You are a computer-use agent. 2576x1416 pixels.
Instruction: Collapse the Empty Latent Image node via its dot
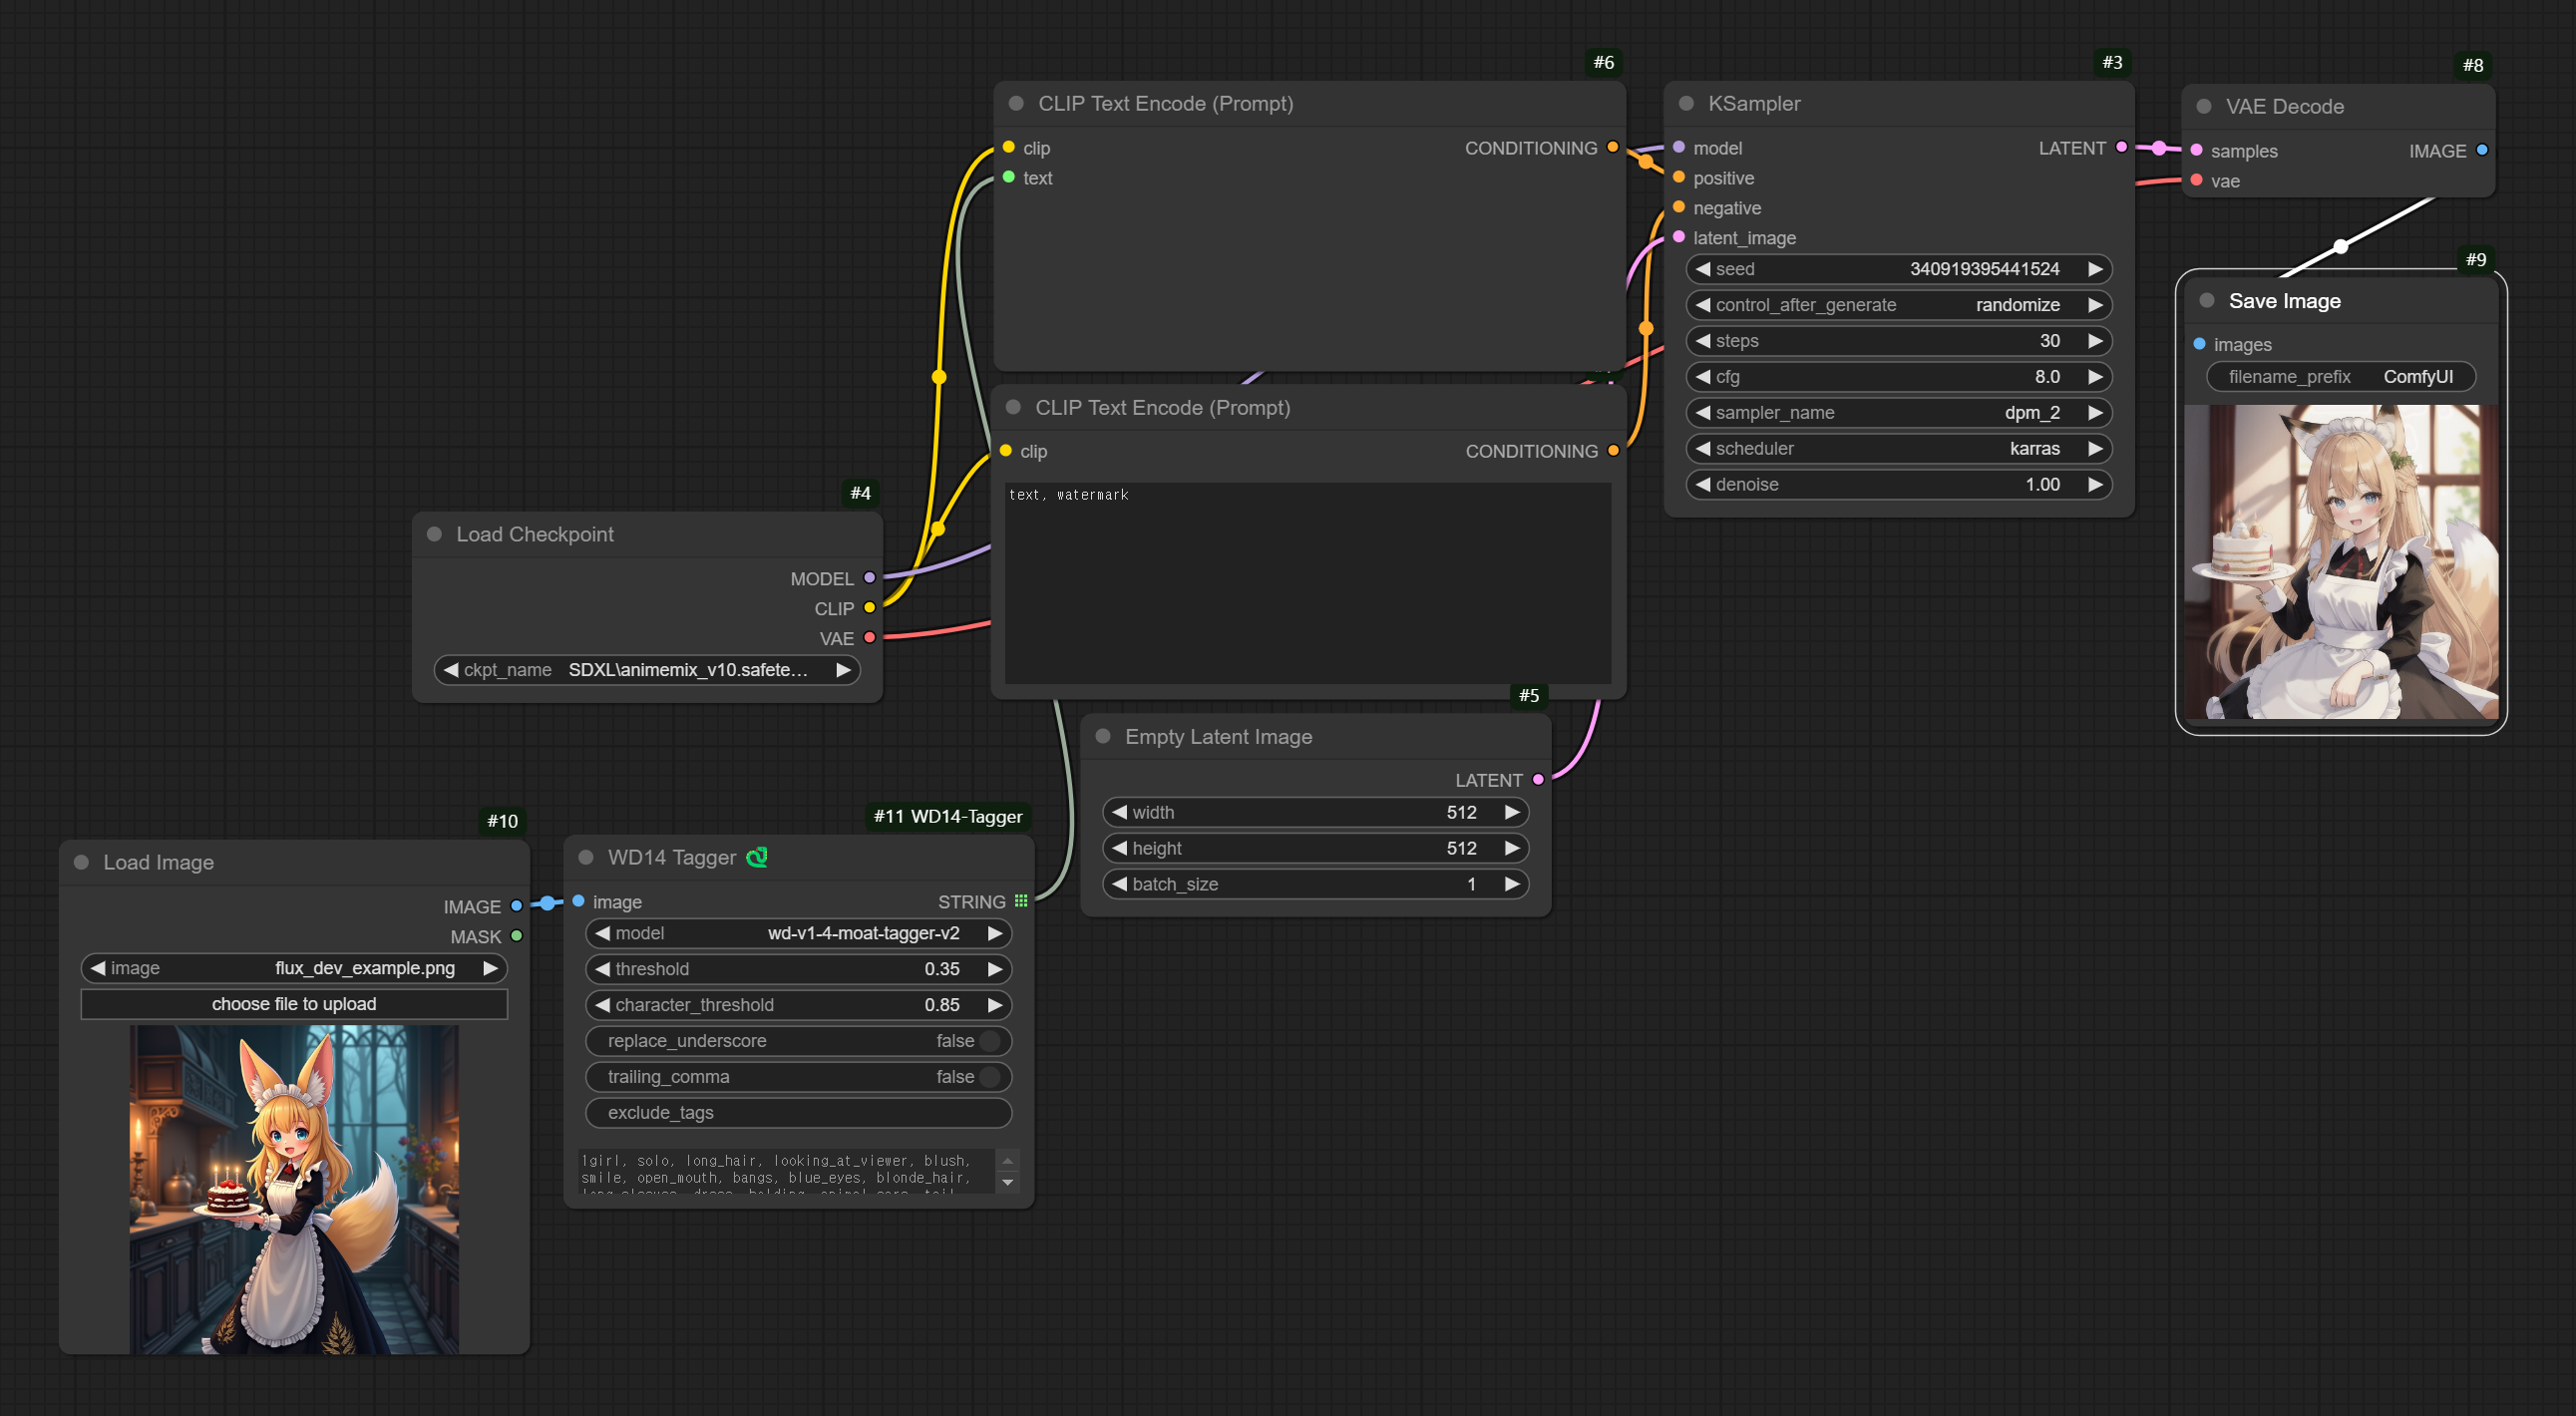pyautogui.click(x=1103, y=736)
